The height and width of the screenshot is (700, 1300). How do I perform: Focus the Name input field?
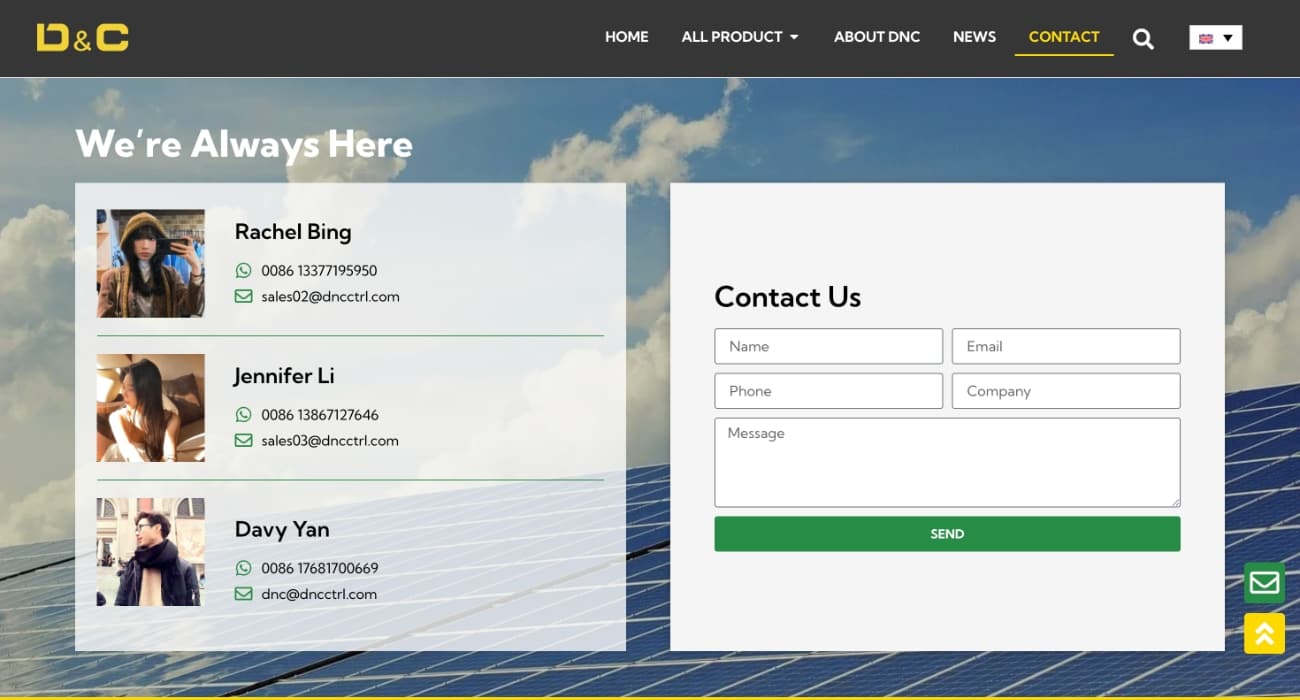tap(829, 346)
